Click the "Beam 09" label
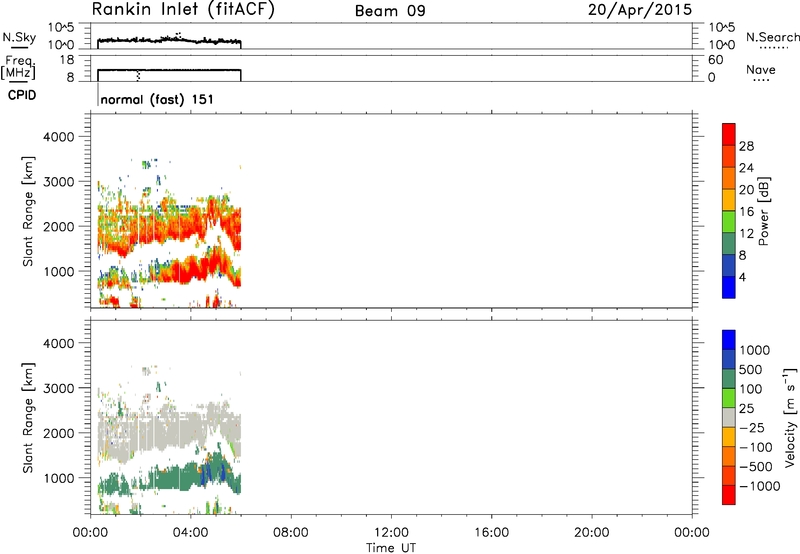This screenshot has width=800, height=554. click(x=390, y=11)
